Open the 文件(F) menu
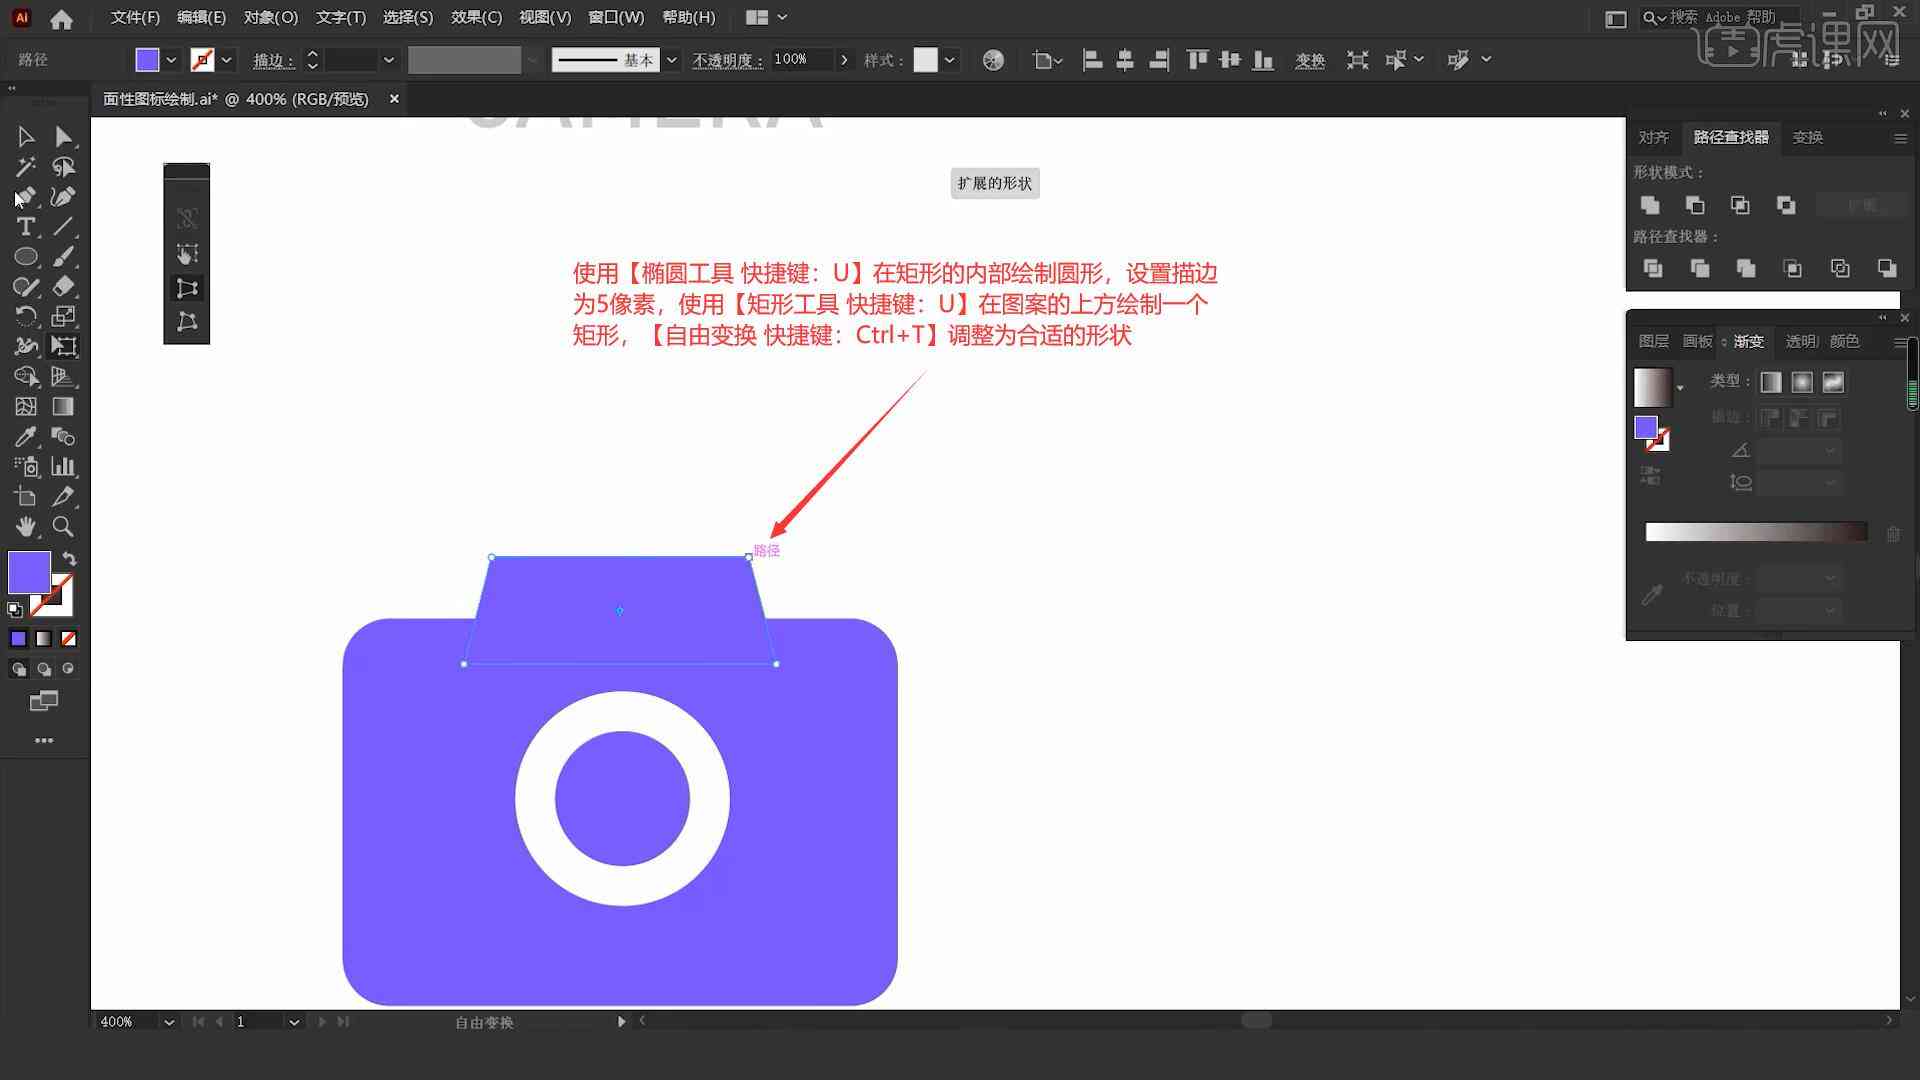Viewport: 1920px width, 1080px height. (135, 17)
